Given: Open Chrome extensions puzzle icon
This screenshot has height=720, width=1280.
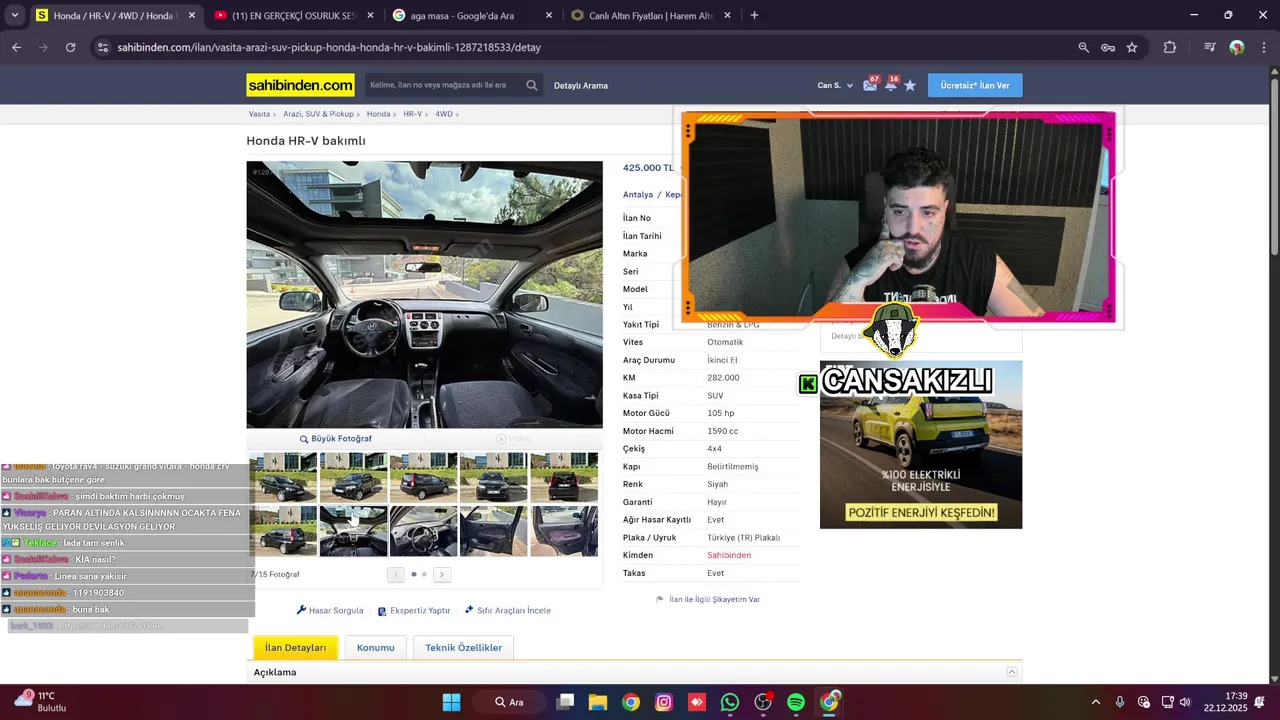Looking at the screenshot, I should [1170, 47].
